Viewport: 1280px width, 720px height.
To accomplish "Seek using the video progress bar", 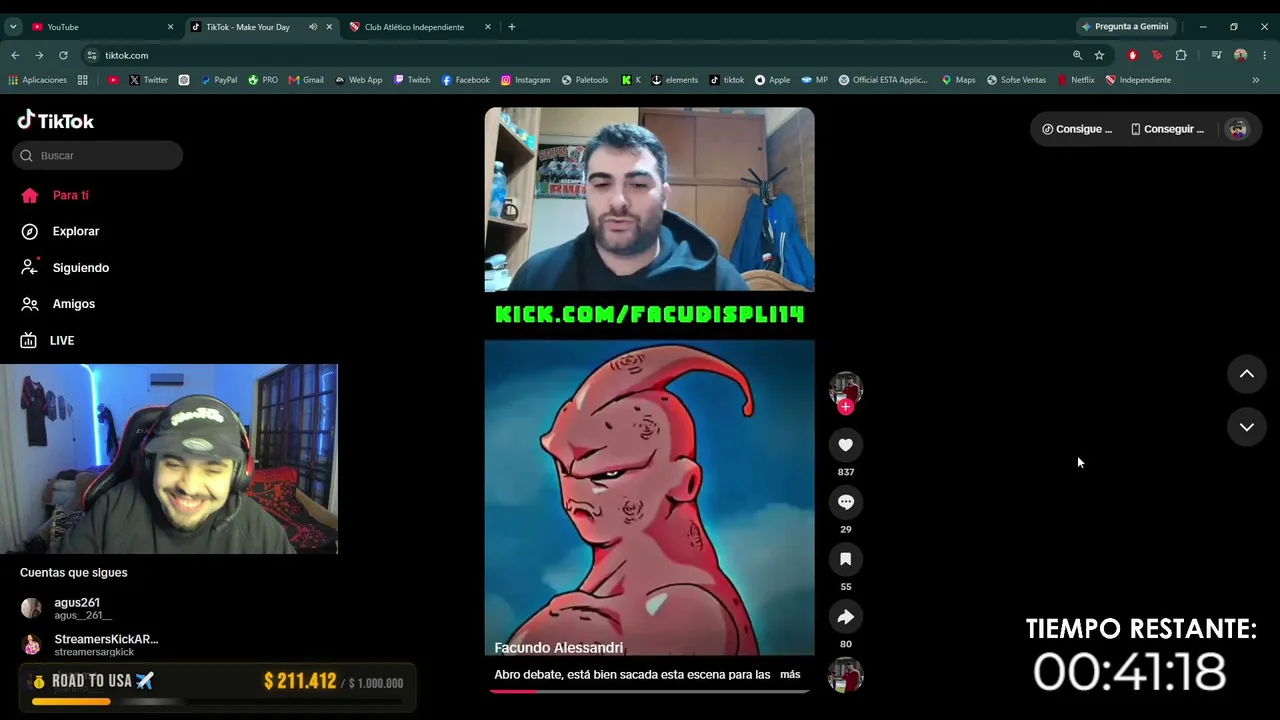I will pyautogui.click(x=649, y=691).
